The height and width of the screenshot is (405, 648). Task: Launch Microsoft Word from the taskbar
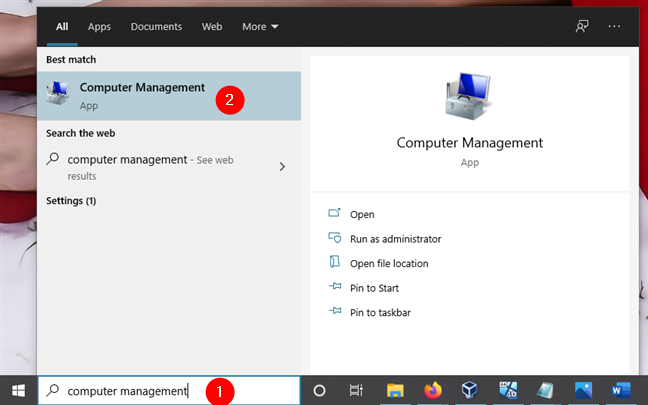(x=621, y=391)
